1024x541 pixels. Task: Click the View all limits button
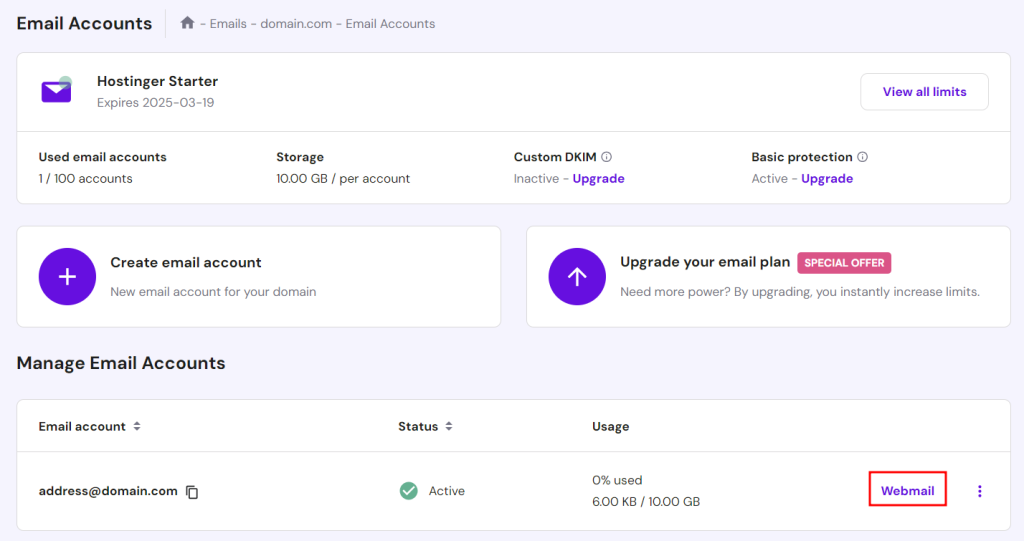tap(924, 92)
